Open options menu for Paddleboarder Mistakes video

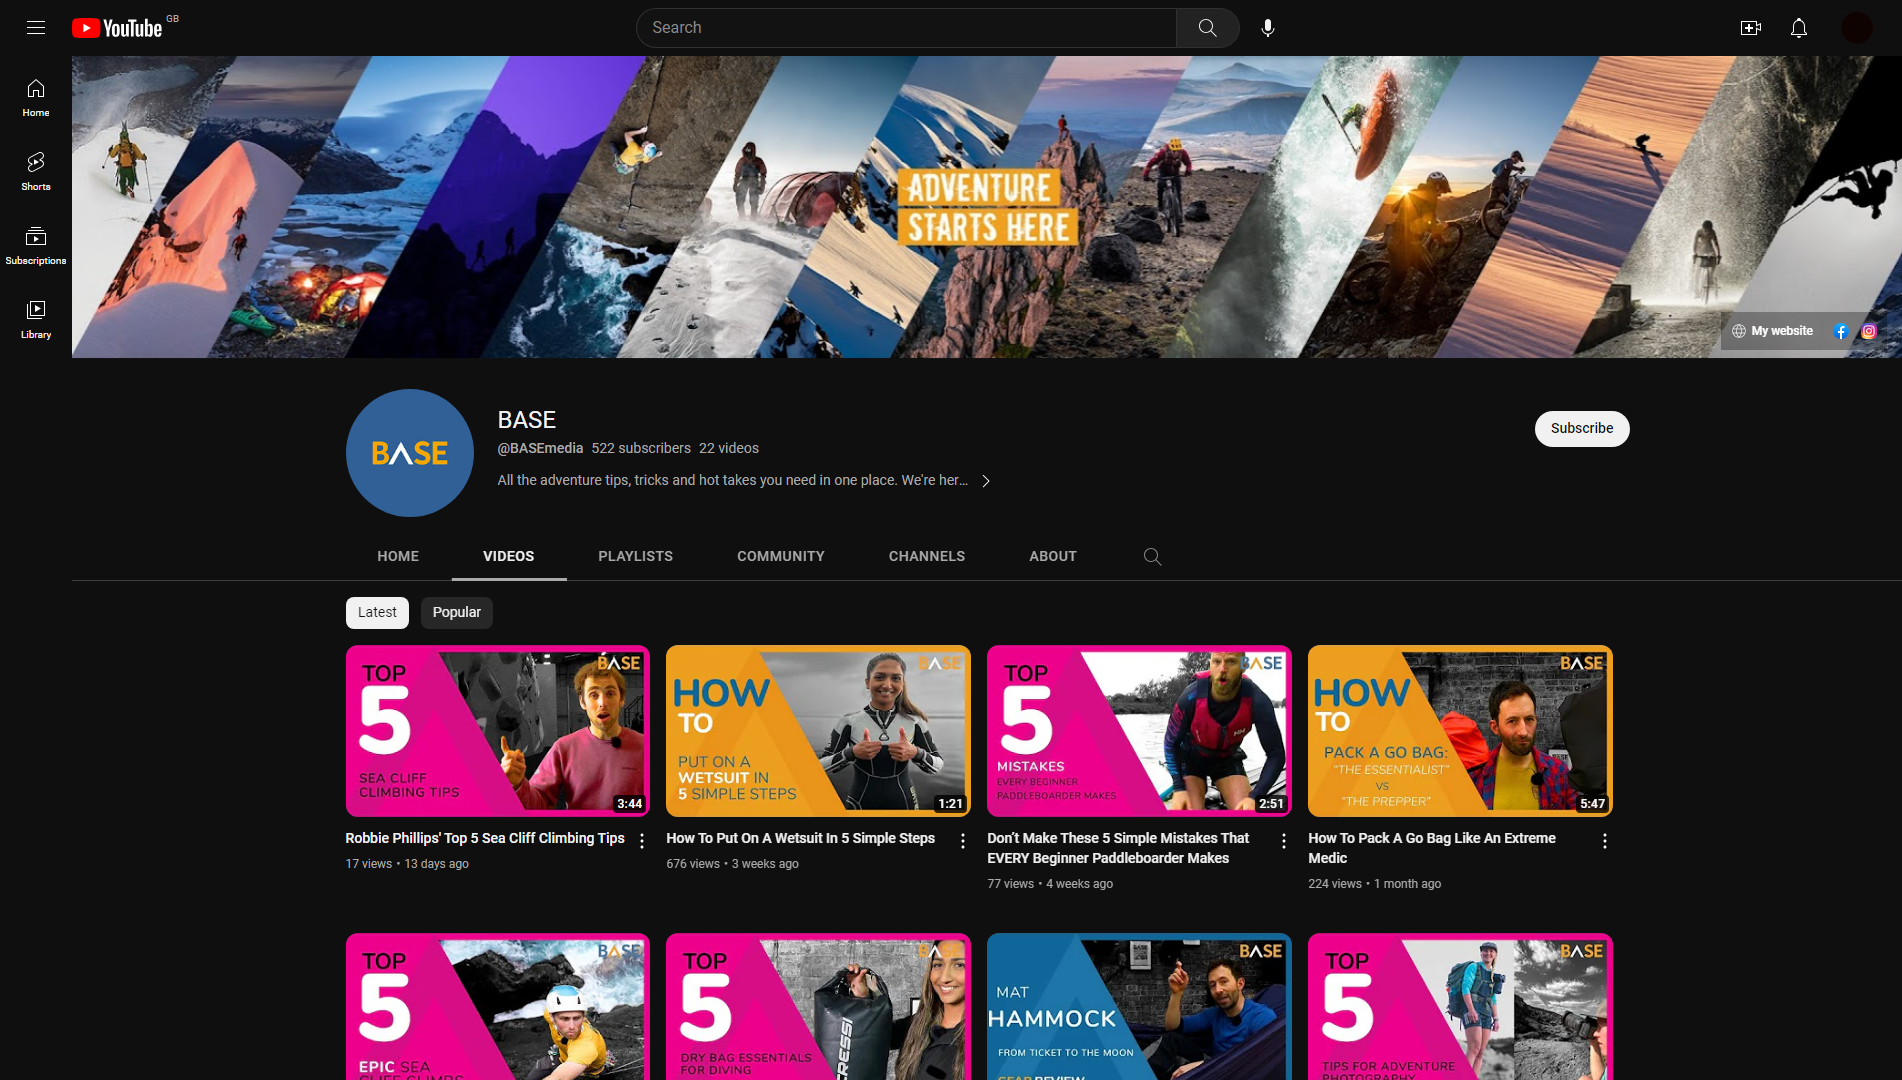[1284, 841]
